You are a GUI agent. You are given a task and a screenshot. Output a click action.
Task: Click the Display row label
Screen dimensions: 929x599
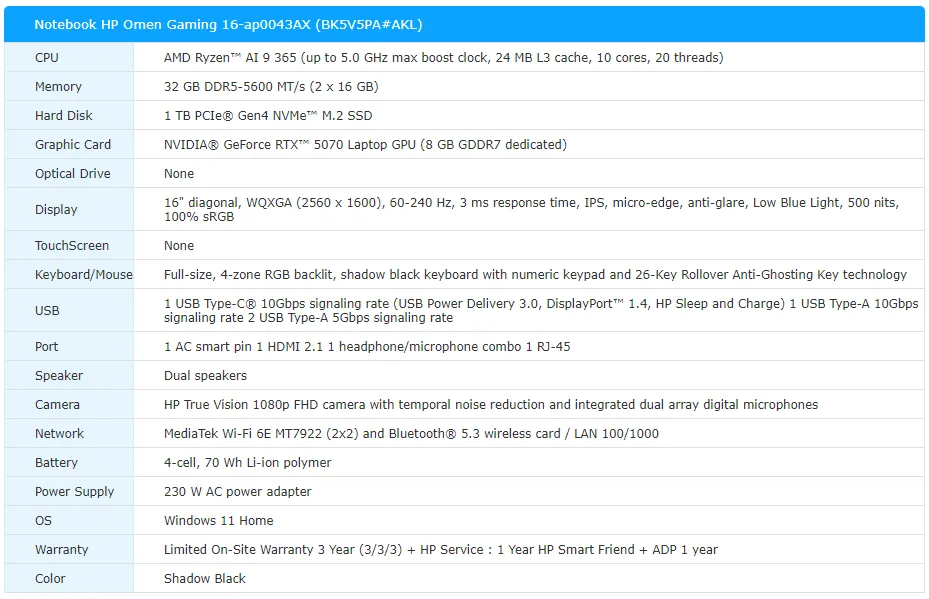click(56, 210)
